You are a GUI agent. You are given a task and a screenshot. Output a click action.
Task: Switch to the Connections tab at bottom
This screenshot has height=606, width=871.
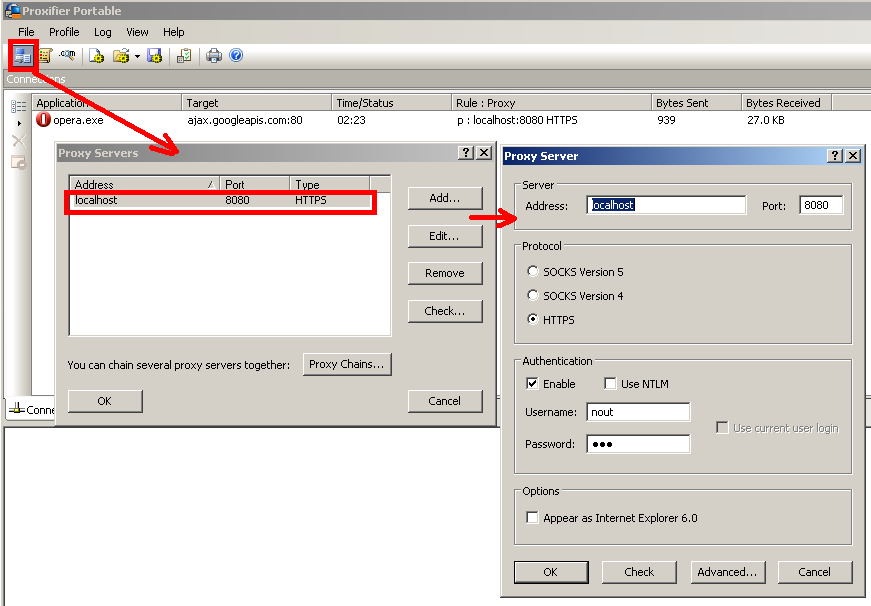coord(31,409)
